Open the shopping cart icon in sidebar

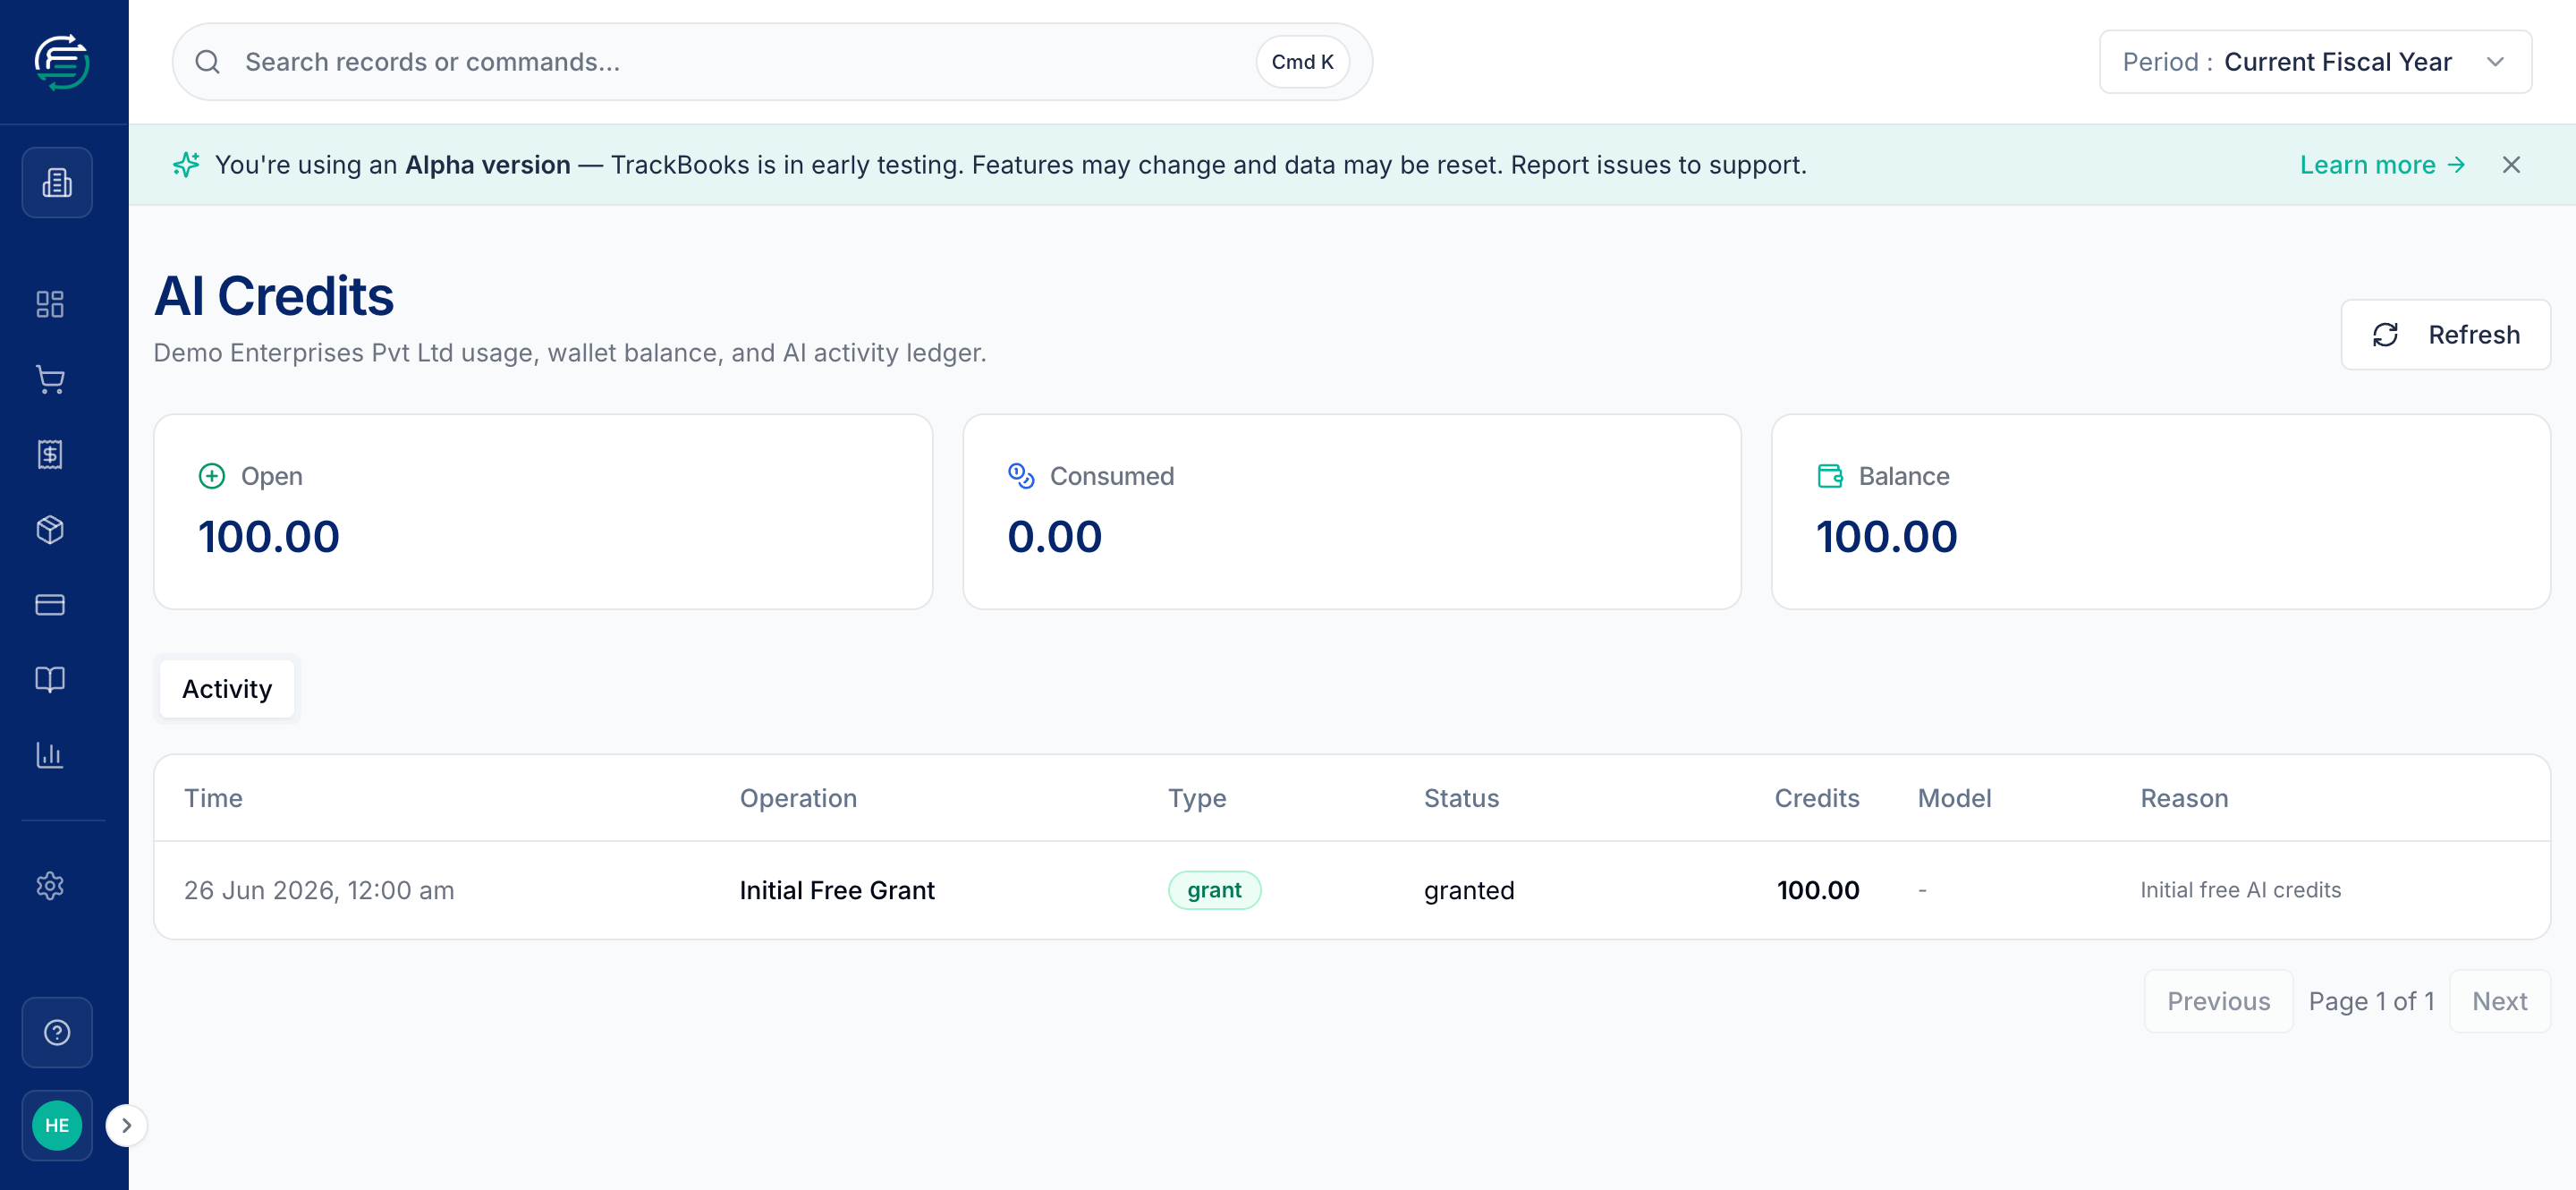tap(50, 379)
